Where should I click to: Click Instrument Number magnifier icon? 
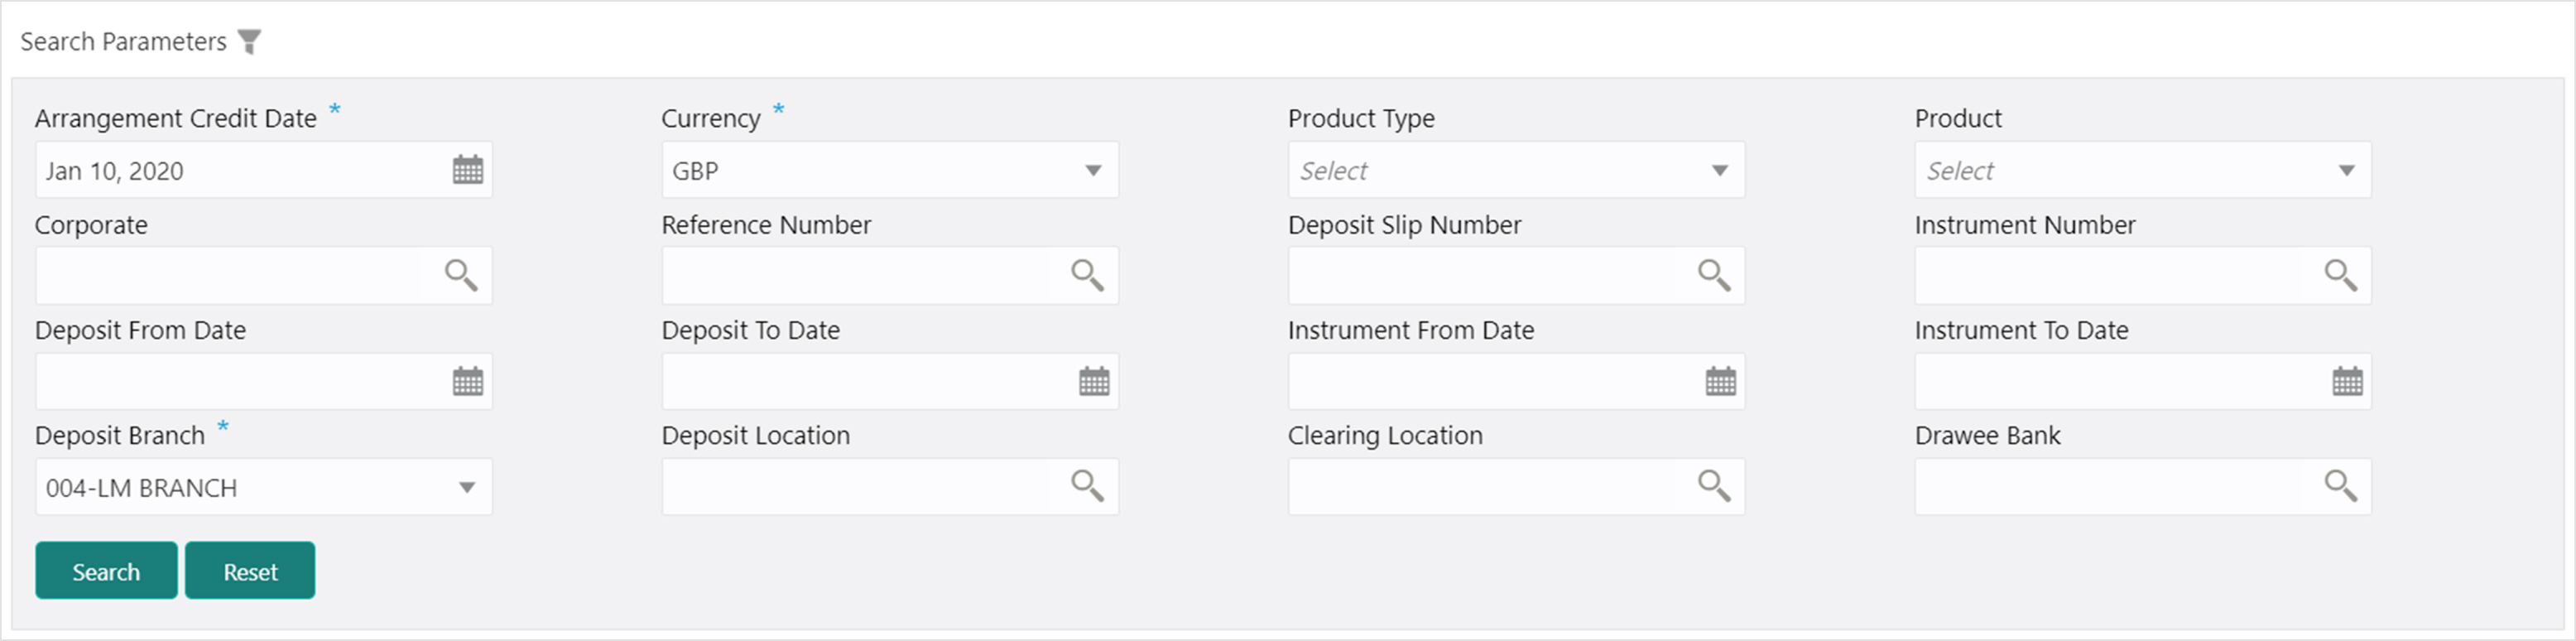(x=2341, y=275)
